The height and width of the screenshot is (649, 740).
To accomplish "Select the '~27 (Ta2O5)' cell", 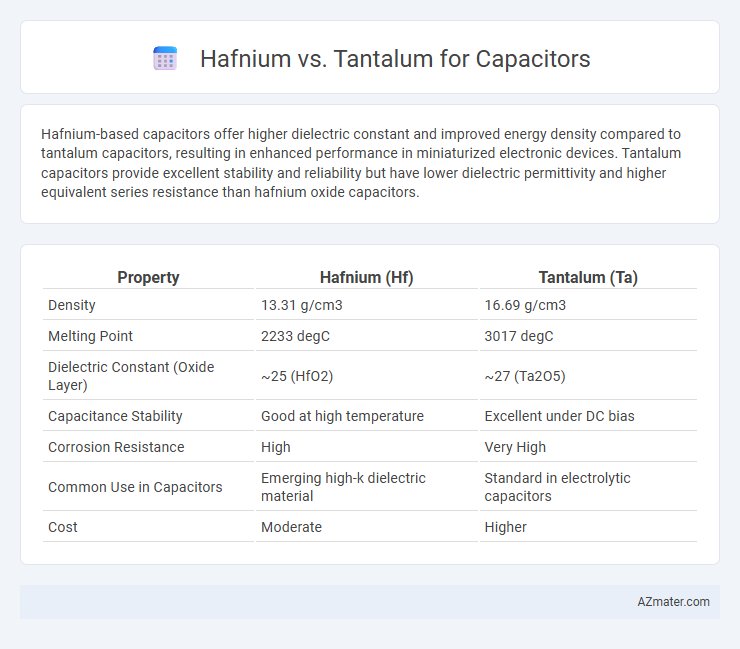I will click(525, 376).
